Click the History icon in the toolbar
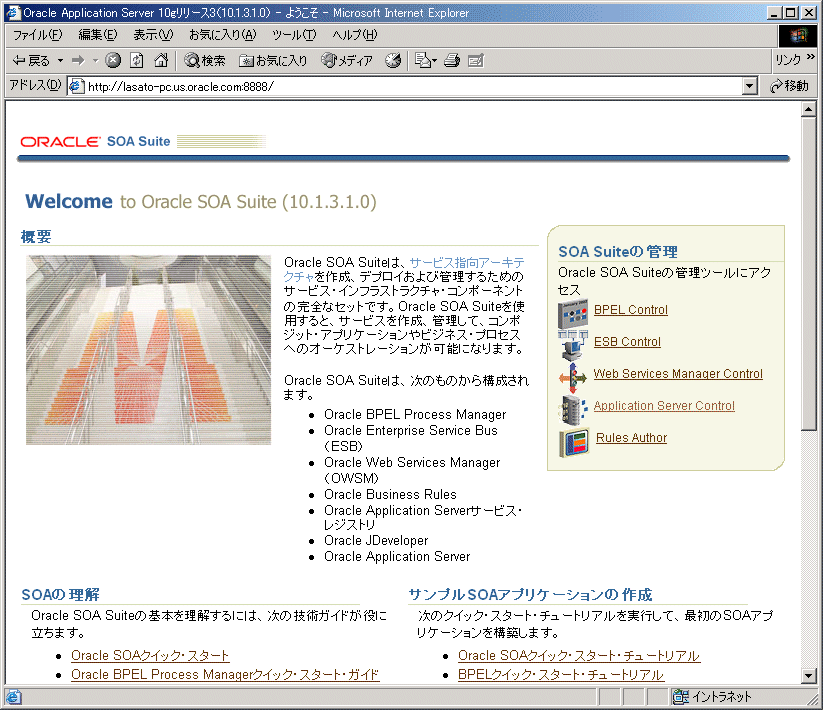 393,61
